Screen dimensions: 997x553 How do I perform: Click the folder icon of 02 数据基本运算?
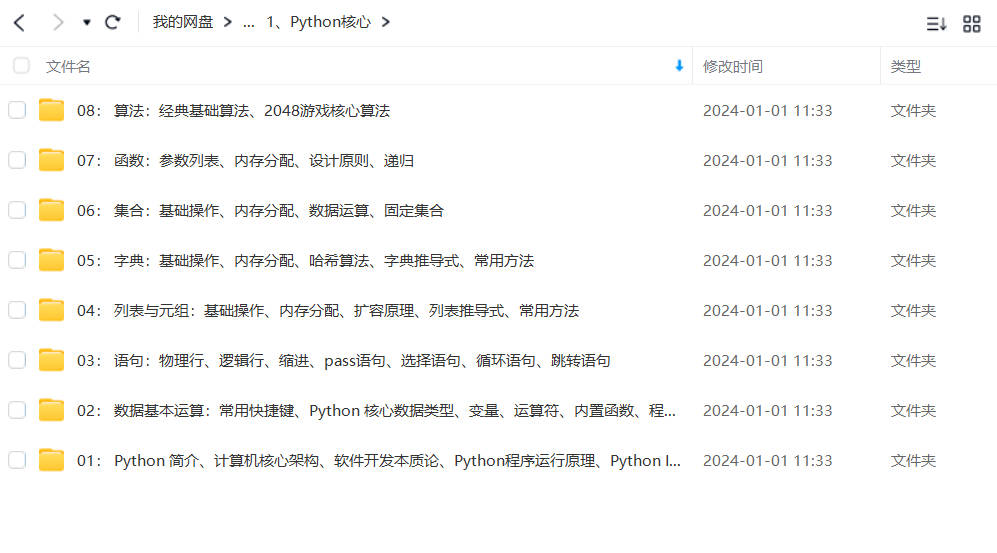point(52,410)
